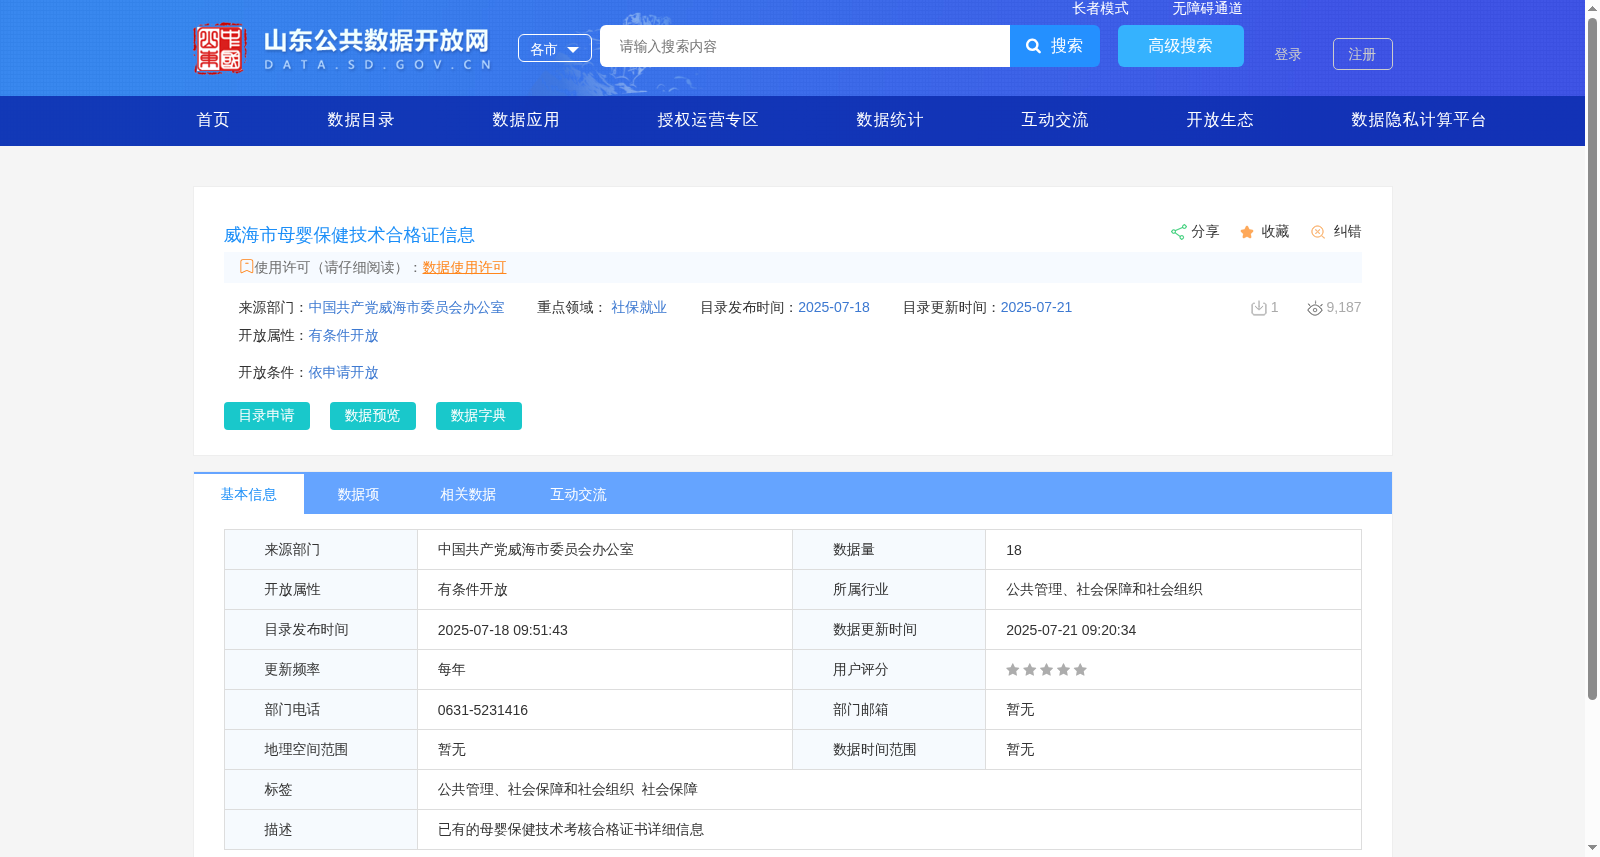Click the error correction icon

coord(1318,232)
